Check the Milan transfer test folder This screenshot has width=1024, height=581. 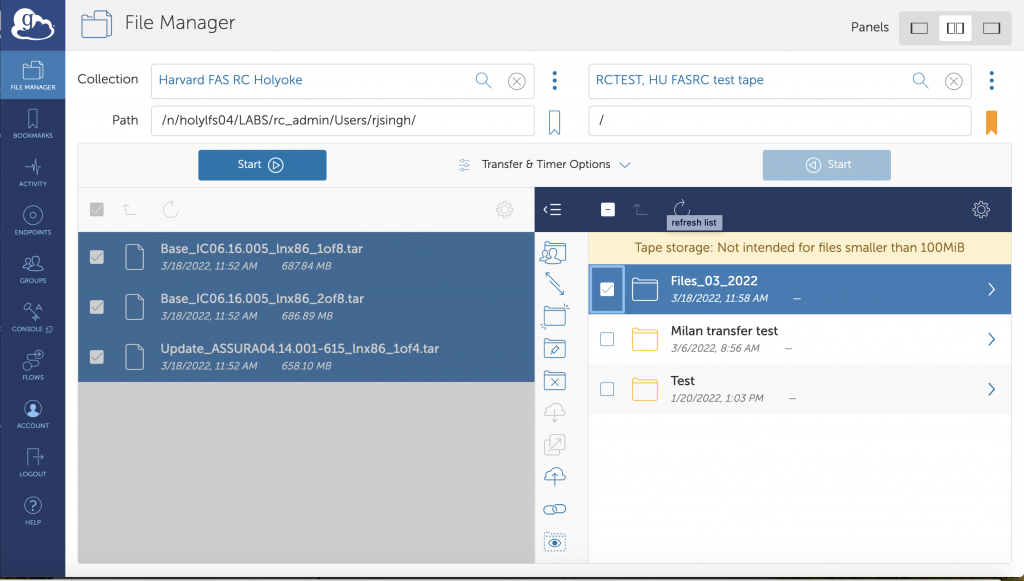pyautogui.click(x=607, y=339)
